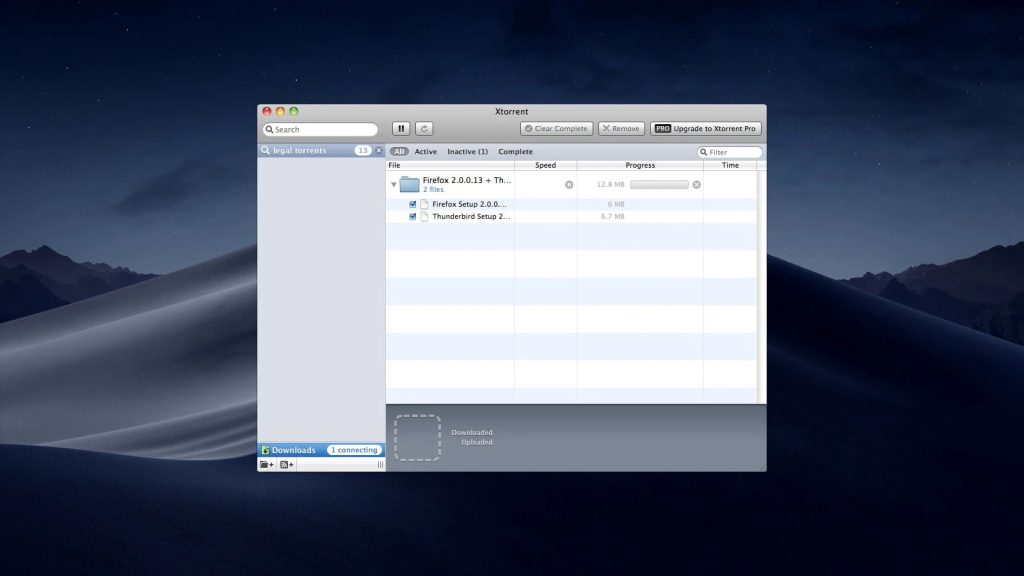Click the refresh arrow toolbar button
This screenshot has width=1024, height=576.
pos(424,129)
